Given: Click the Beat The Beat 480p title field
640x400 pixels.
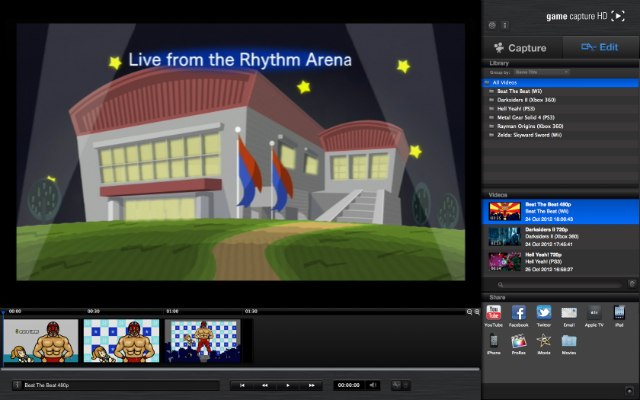Looking at the screenshot, I should click(121, 385).
